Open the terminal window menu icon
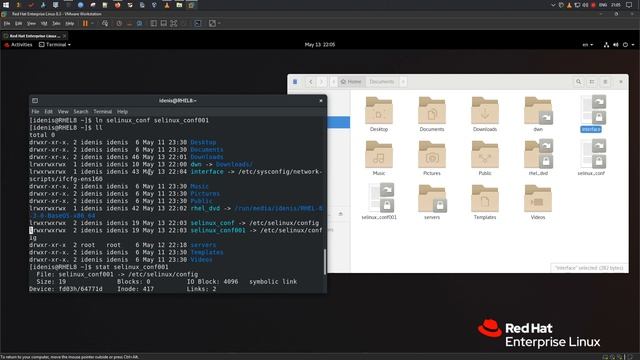The width and height of the screenshot is (640, 360). pos(35,100)
